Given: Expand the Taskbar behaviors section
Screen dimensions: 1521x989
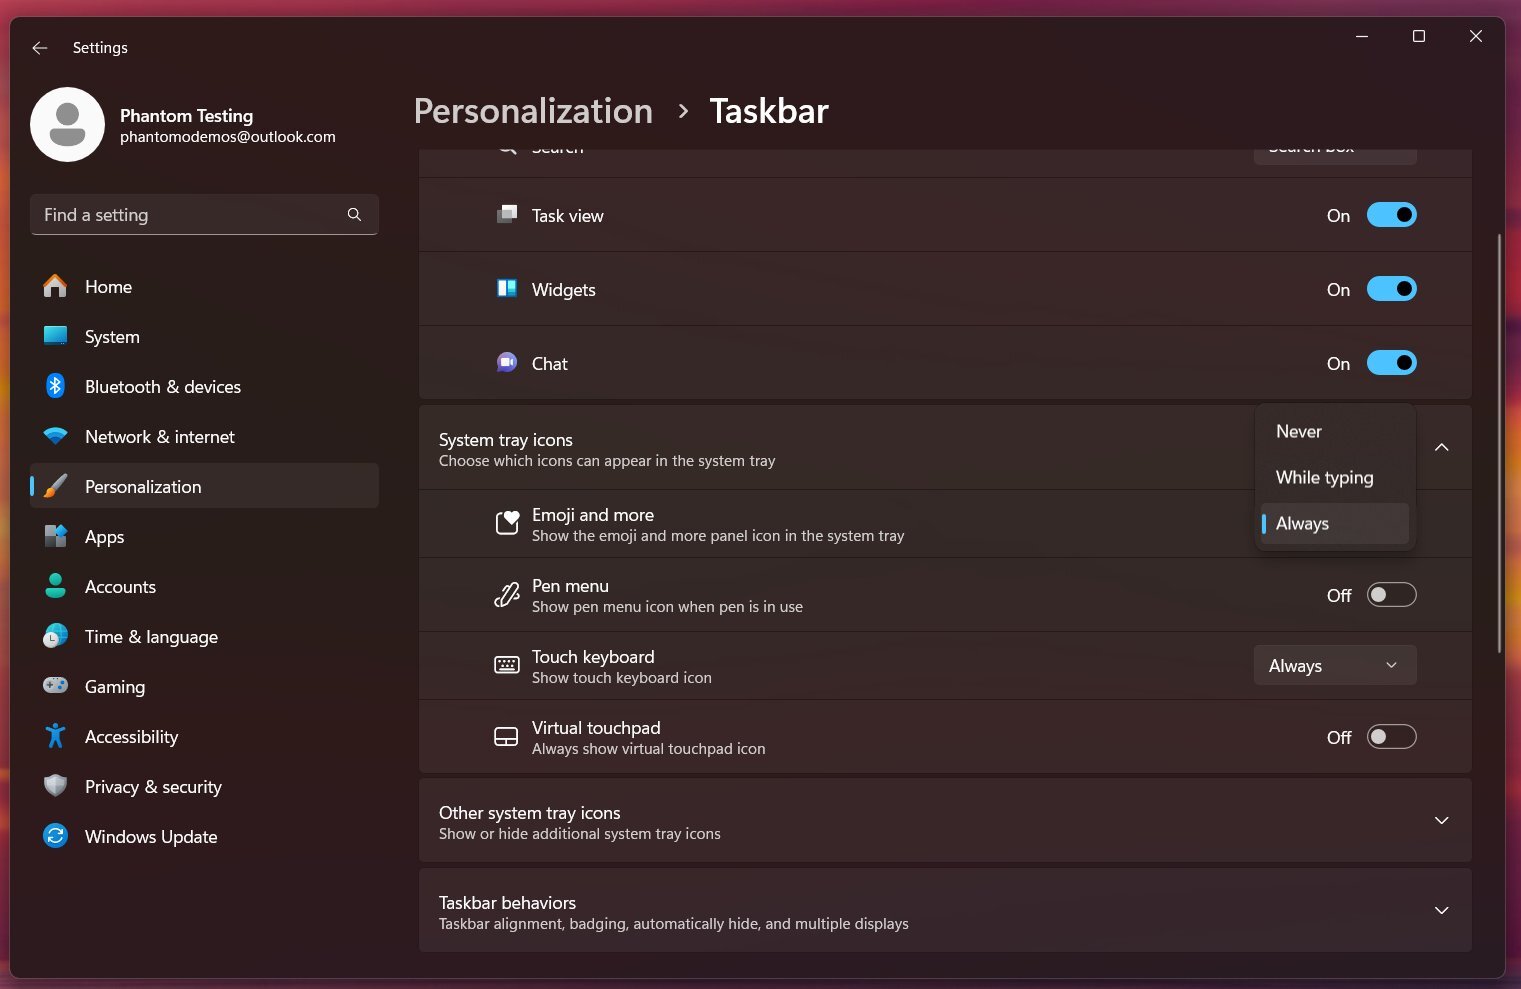Looking at the screenshot, I should [945, 911].
